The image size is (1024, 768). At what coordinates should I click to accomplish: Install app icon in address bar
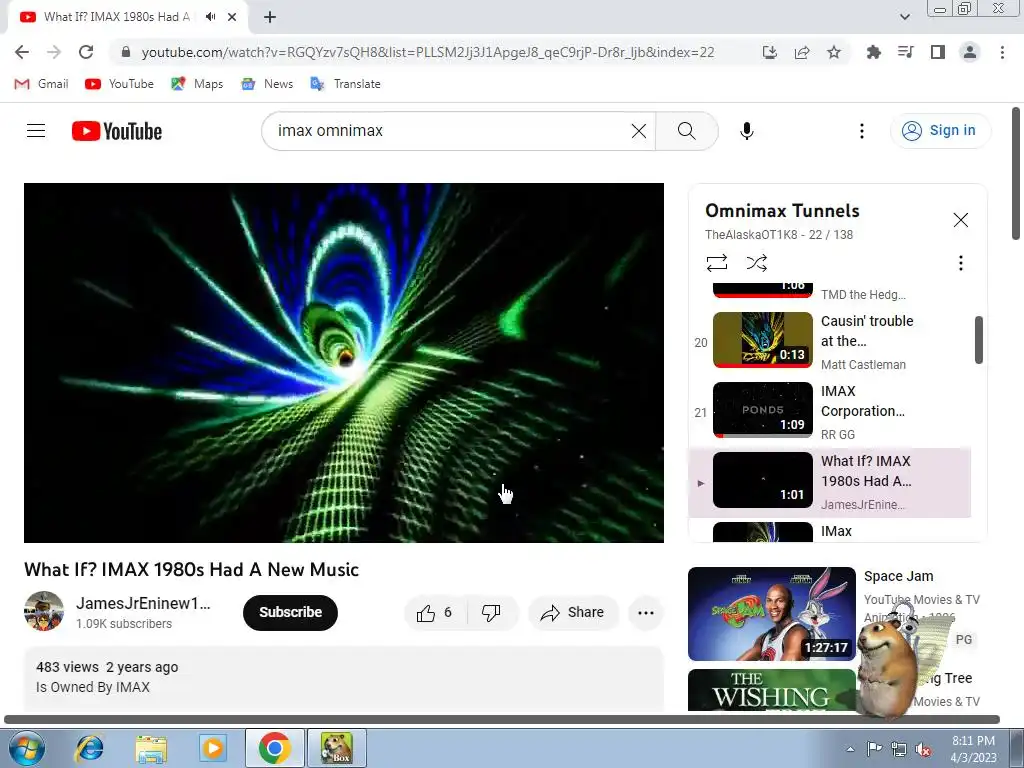pyautogui.click(x=769, y=52)
